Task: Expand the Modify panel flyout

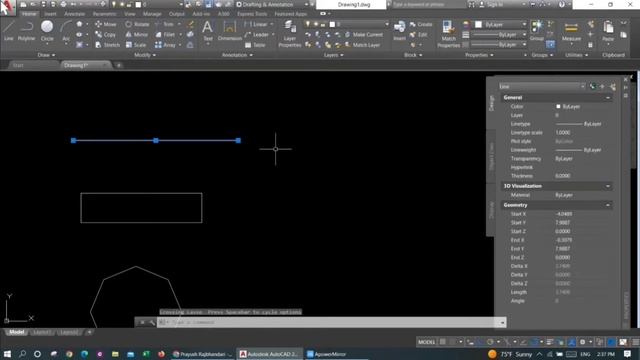Action: (x=145, y=55)
